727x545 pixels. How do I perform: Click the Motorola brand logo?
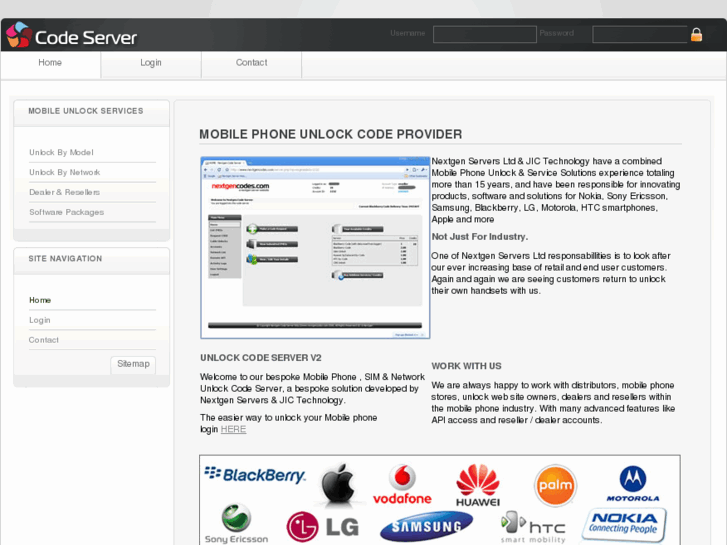pyautogui.click(x=633, y=484)
